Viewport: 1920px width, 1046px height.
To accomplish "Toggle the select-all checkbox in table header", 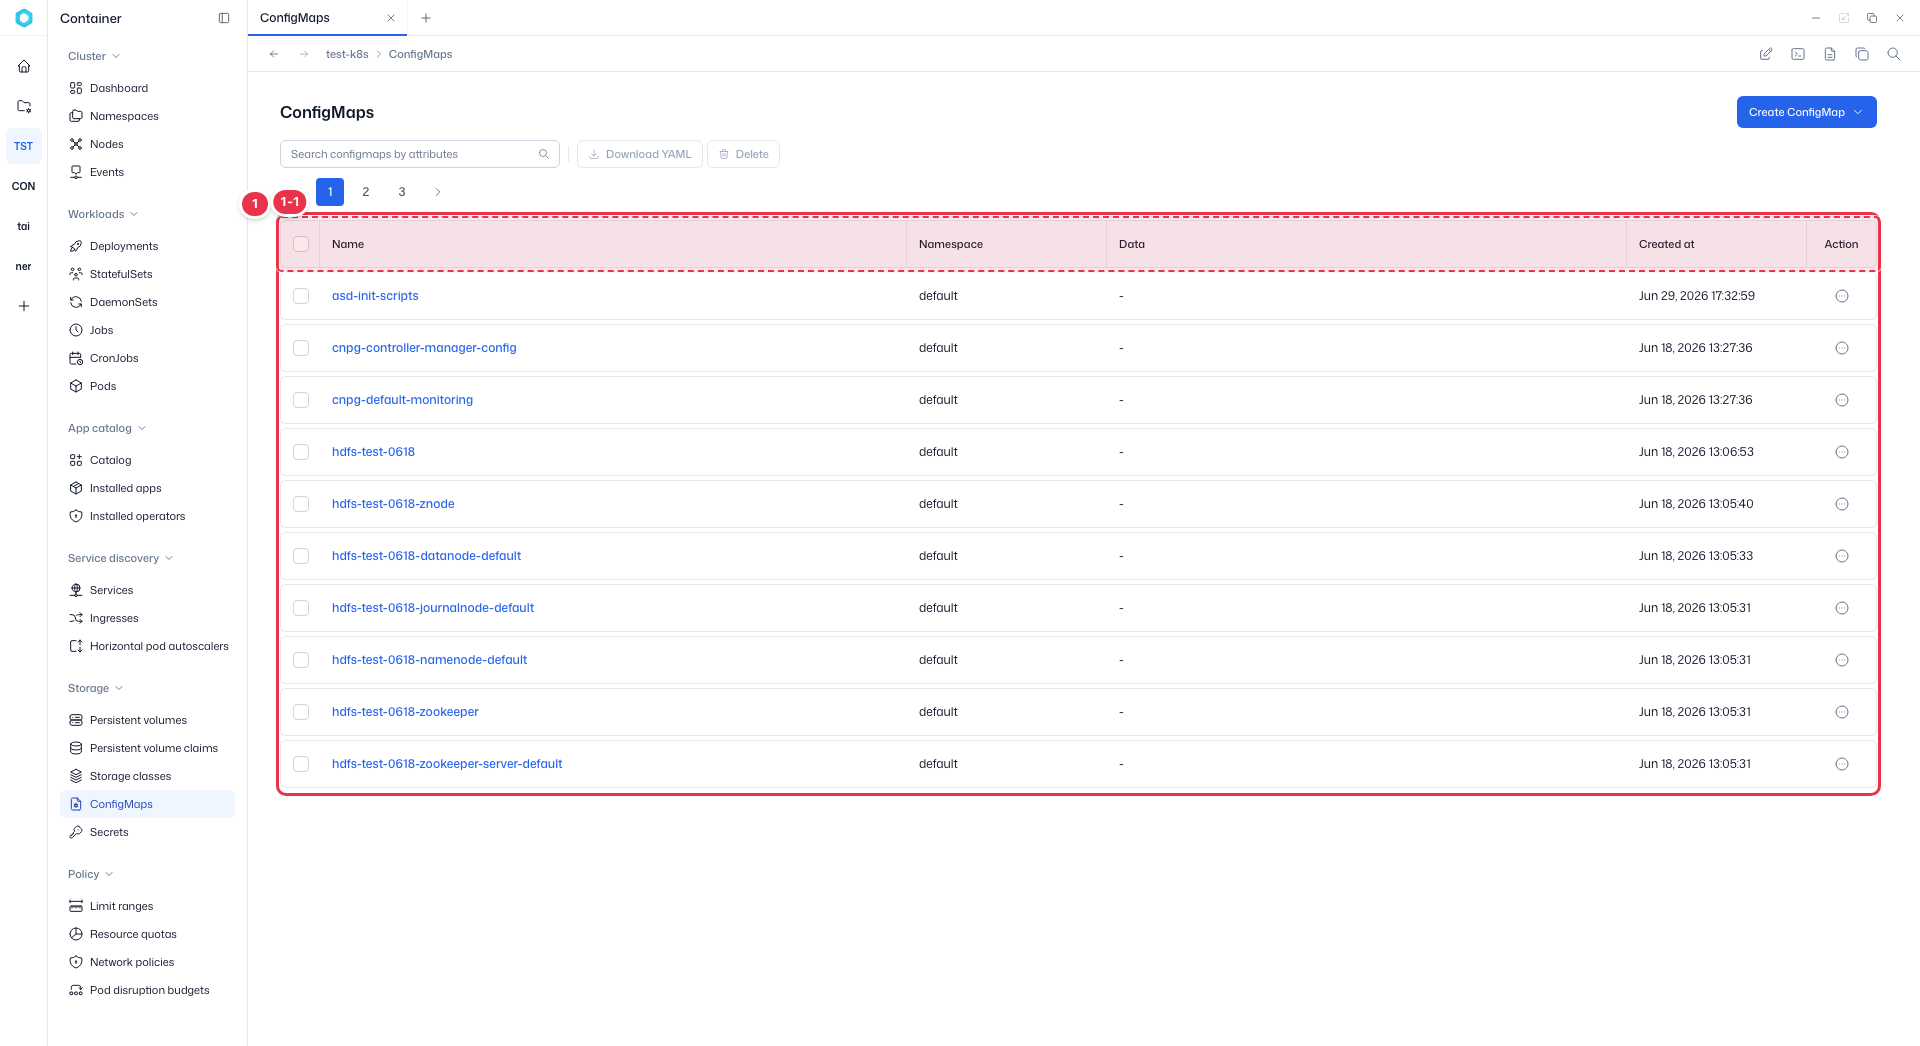I will pyautogui.click(x=301, y=244).
